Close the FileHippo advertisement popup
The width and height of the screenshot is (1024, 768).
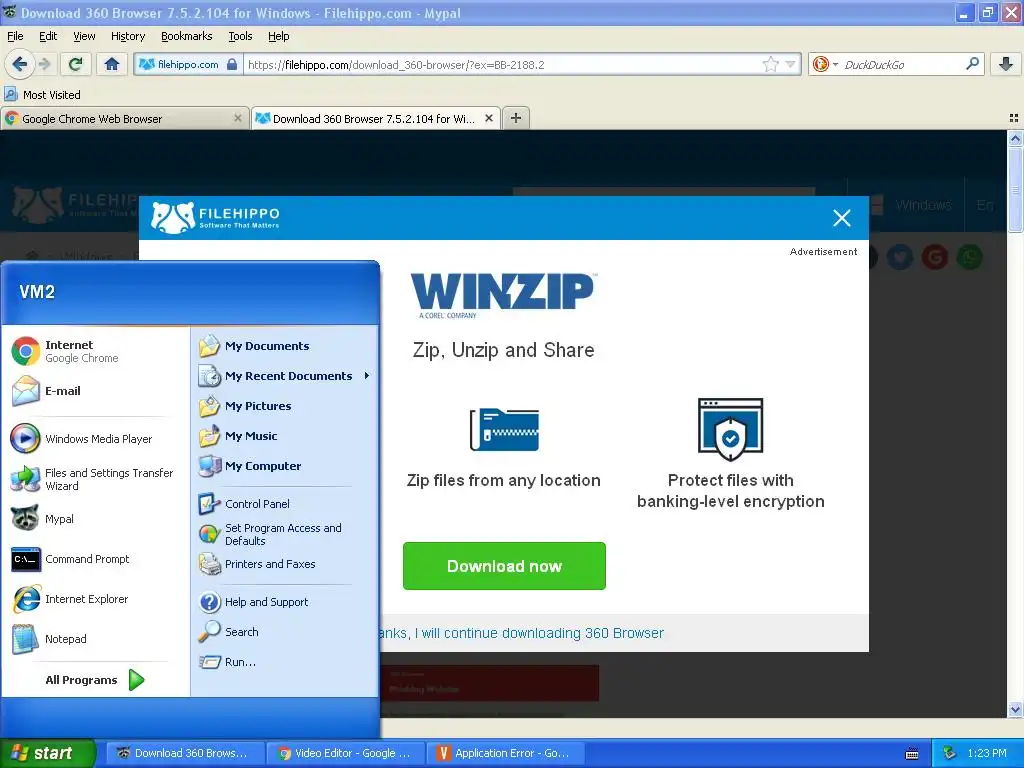pyautogui.click(x=842, y=218)
